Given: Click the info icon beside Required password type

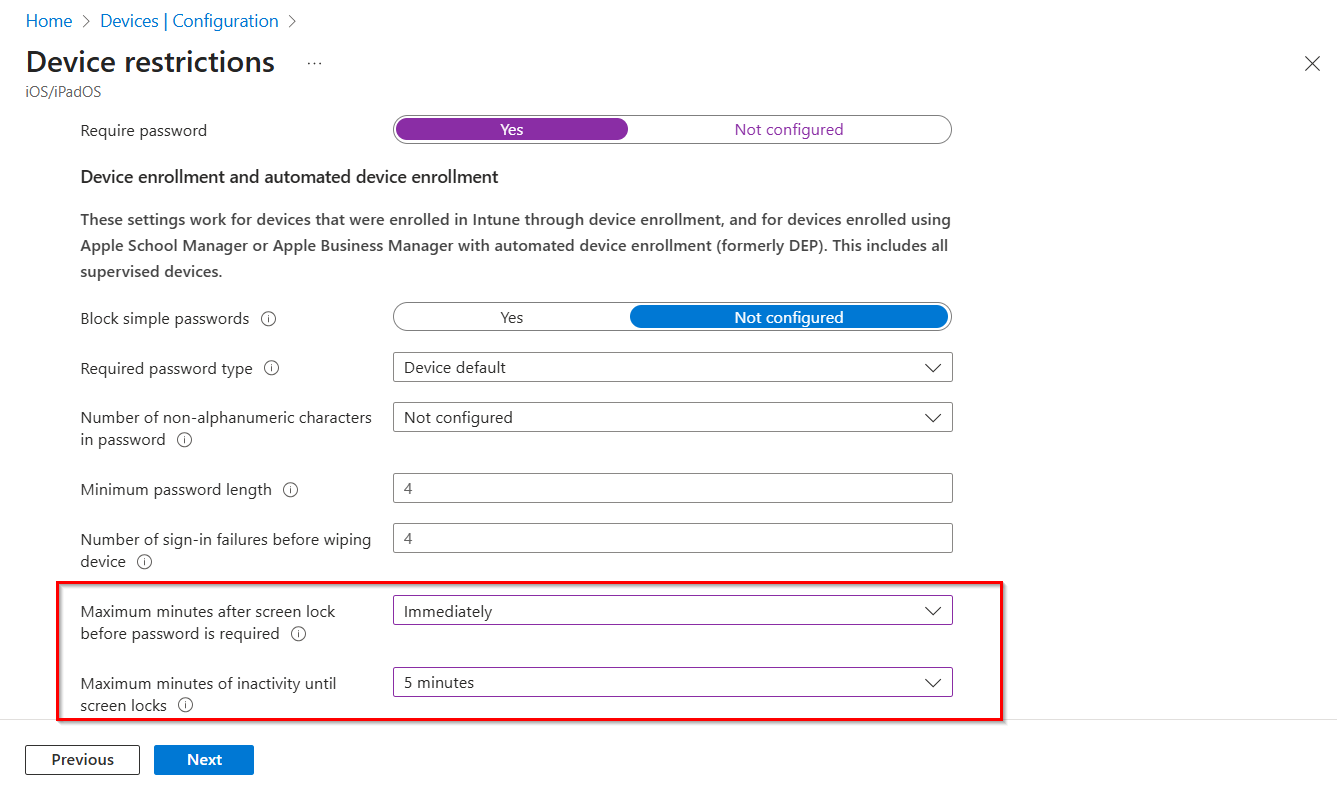Looking at the screenshot, I should click(271, 368).
